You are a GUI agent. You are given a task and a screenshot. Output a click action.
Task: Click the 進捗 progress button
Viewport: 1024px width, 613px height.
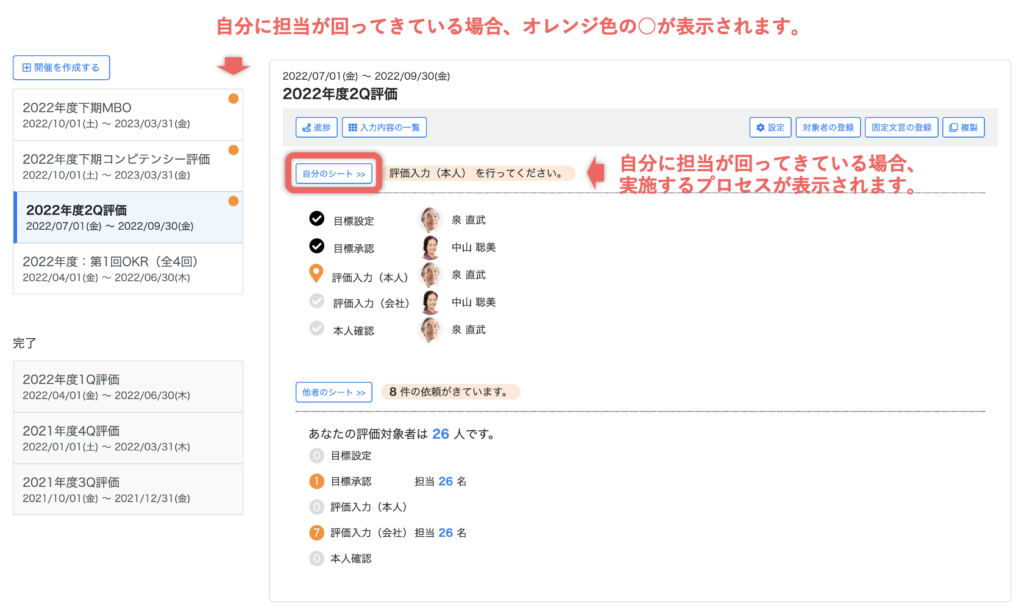[316, 128]
